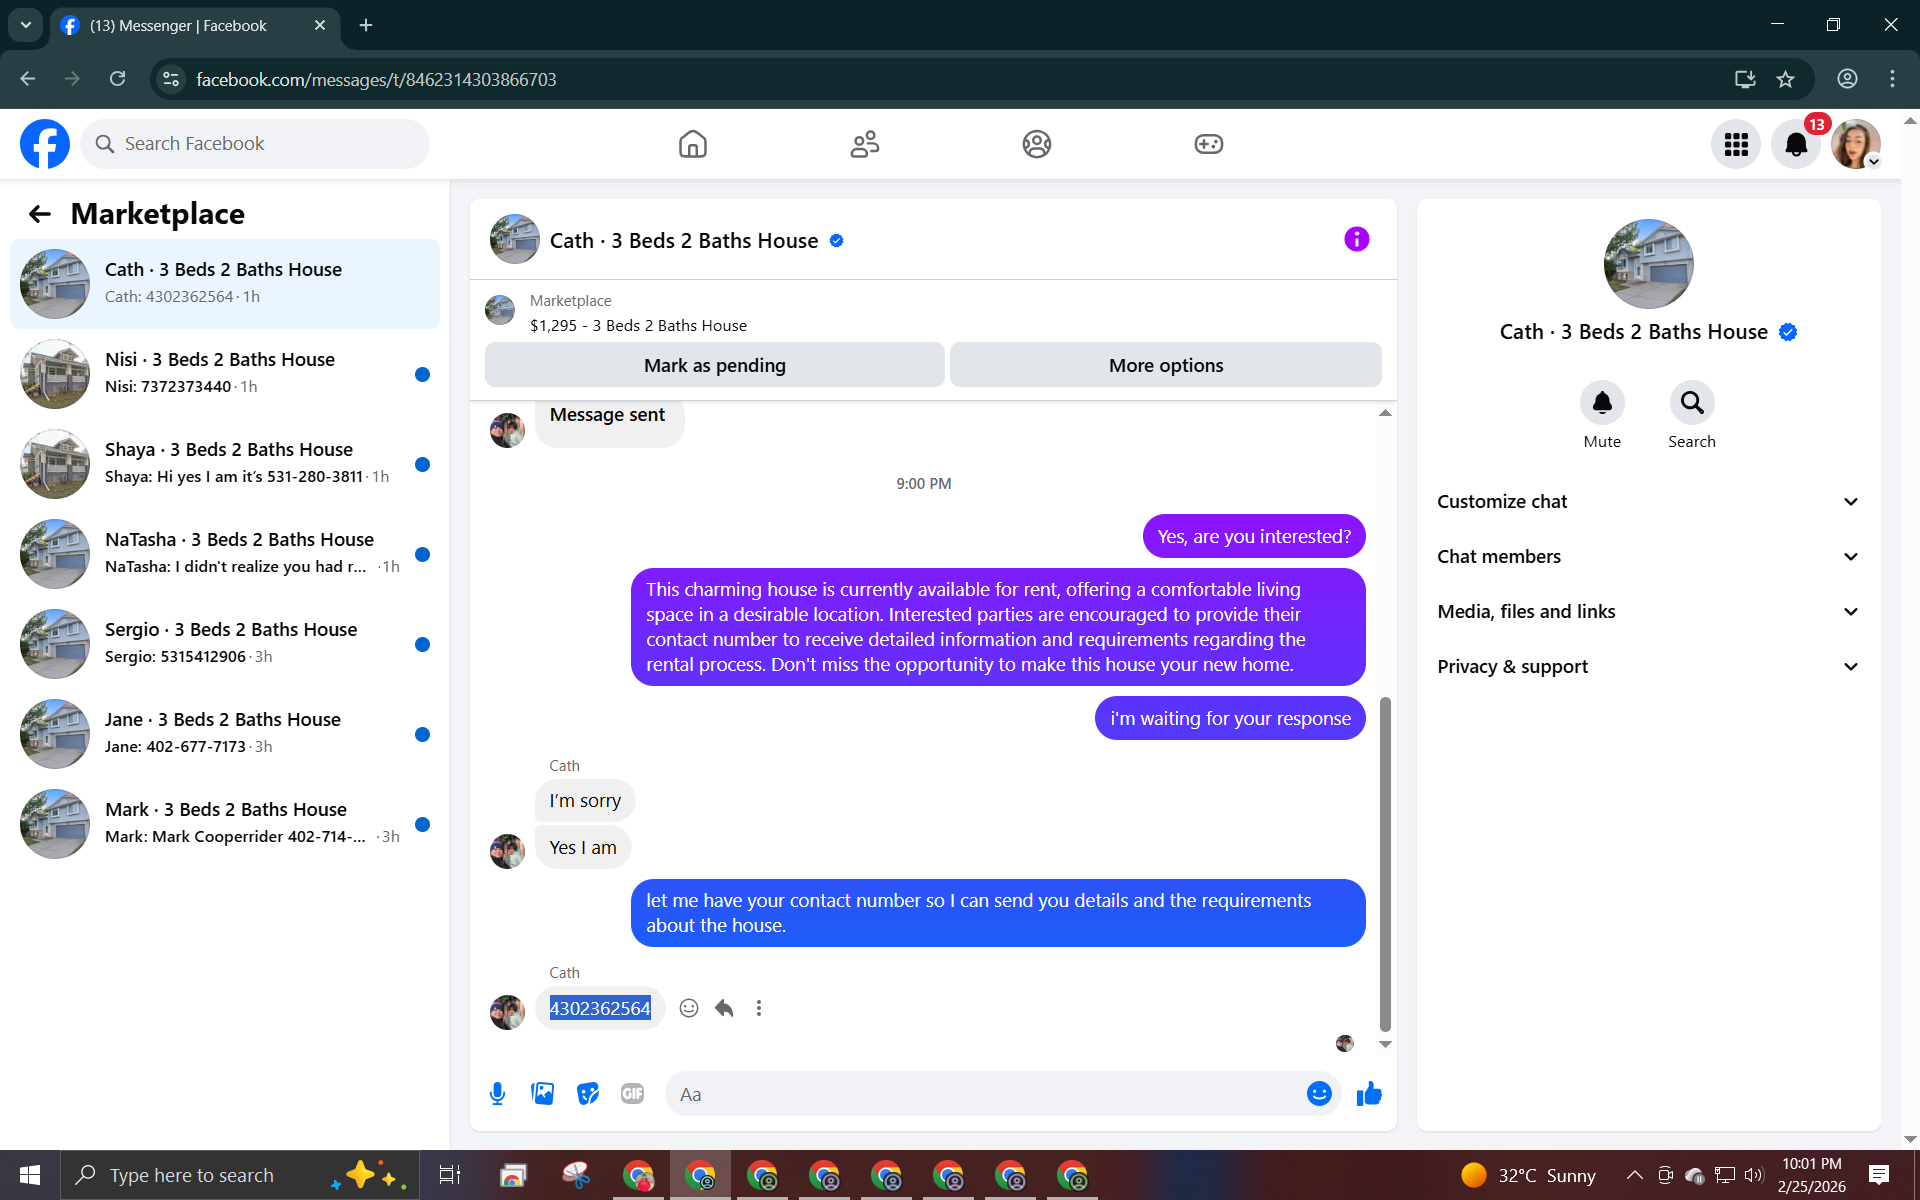Screen dimensions: 1920x1200
Task: Expand Media, files and links
Action: pos(1648,612)
